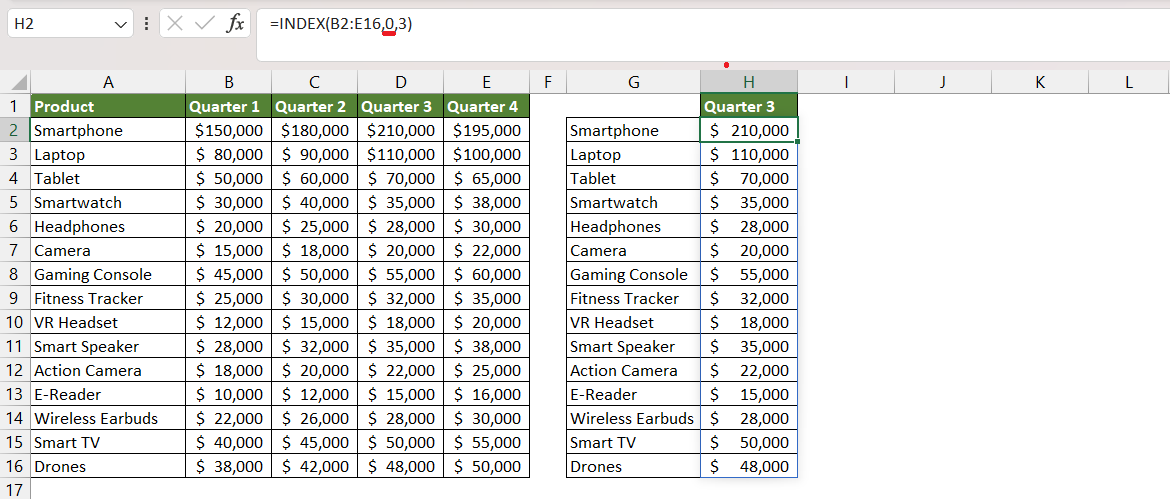Click Quarter 3 header in column H
Viewport: 1170px width, 499px height.
click(749, 106)
